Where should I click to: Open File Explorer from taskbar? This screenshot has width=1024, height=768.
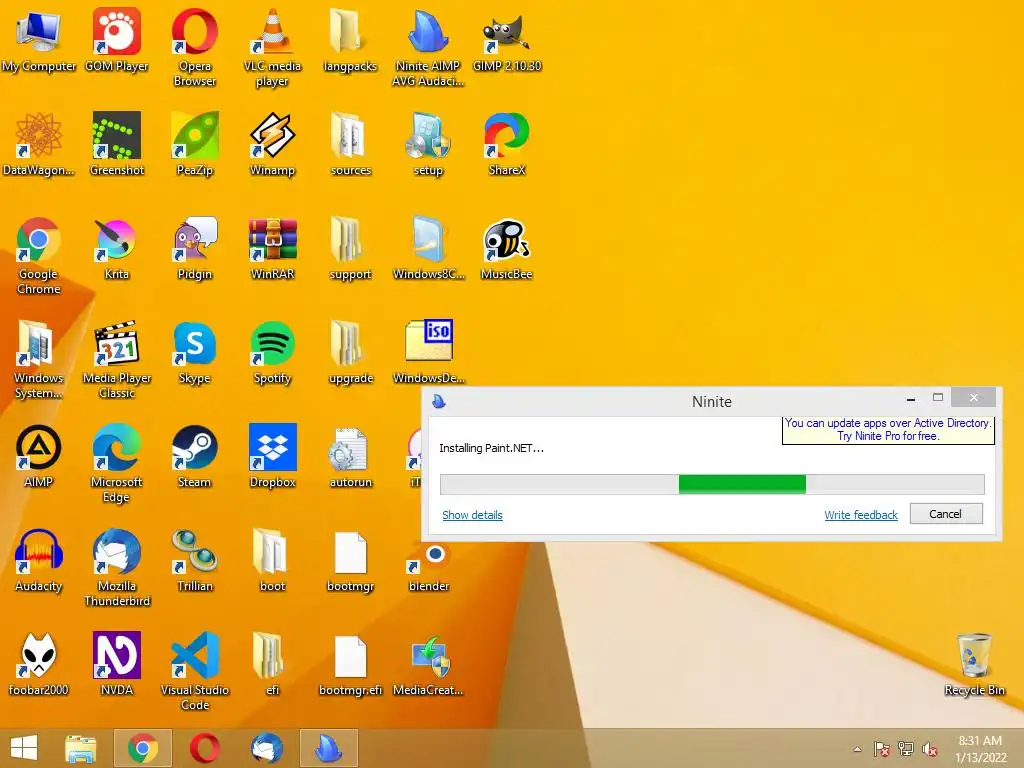[x=80, y=748]
